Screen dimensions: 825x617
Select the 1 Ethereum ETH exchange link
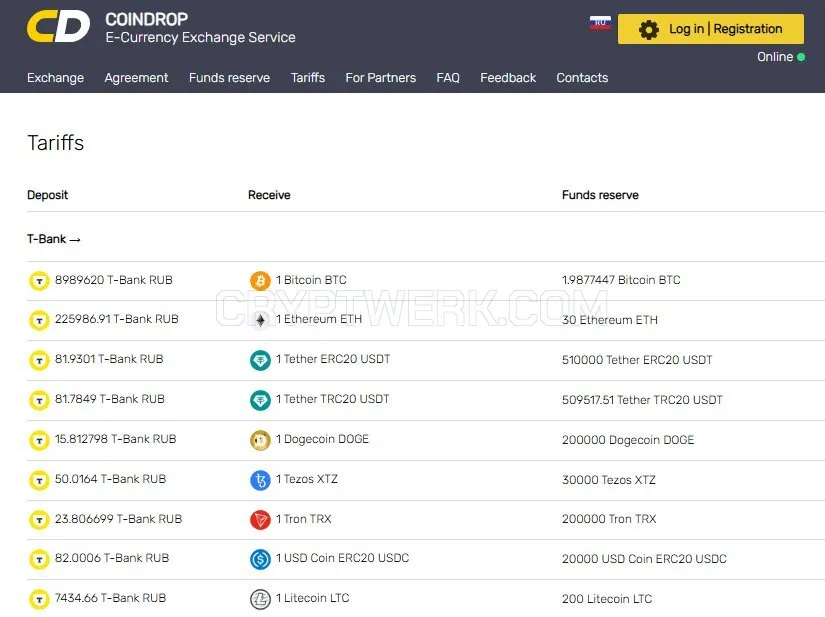point(319,319)
